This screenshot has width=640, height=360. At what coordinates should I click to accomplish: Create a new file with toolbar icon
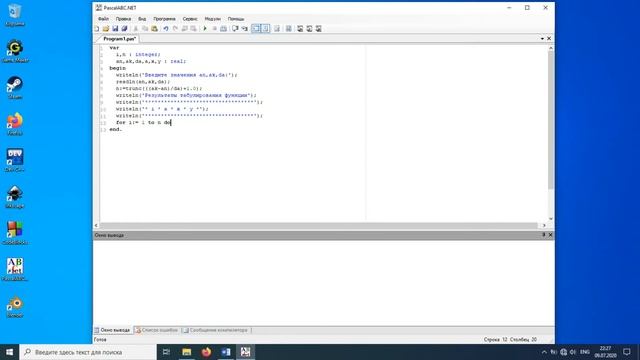click(97, 29)
